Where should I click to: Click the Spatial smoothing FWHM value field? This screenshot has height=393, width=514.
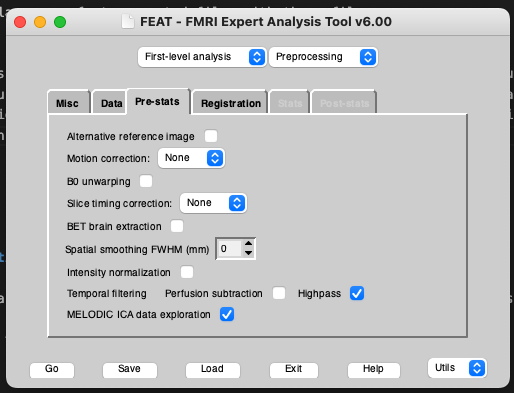[x=229, y=249]
